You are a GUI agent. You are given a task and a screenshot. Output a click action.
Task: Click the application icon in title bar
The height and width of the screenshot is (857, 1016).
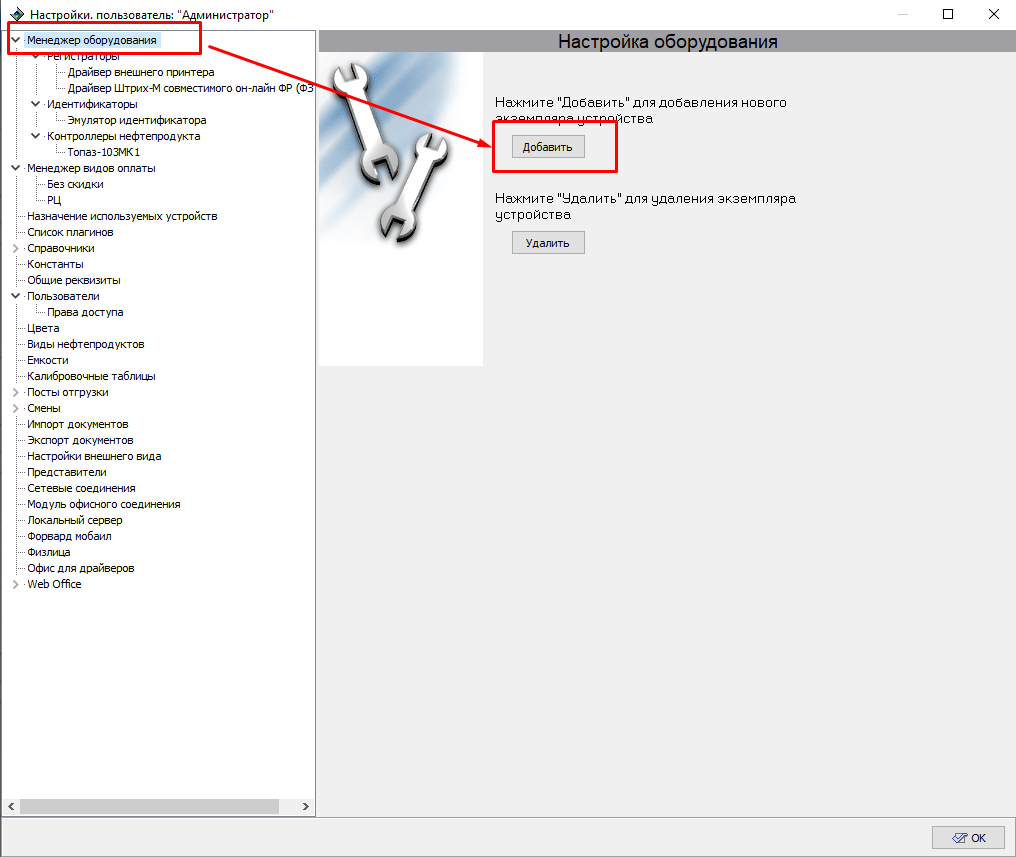pos(17,14)
